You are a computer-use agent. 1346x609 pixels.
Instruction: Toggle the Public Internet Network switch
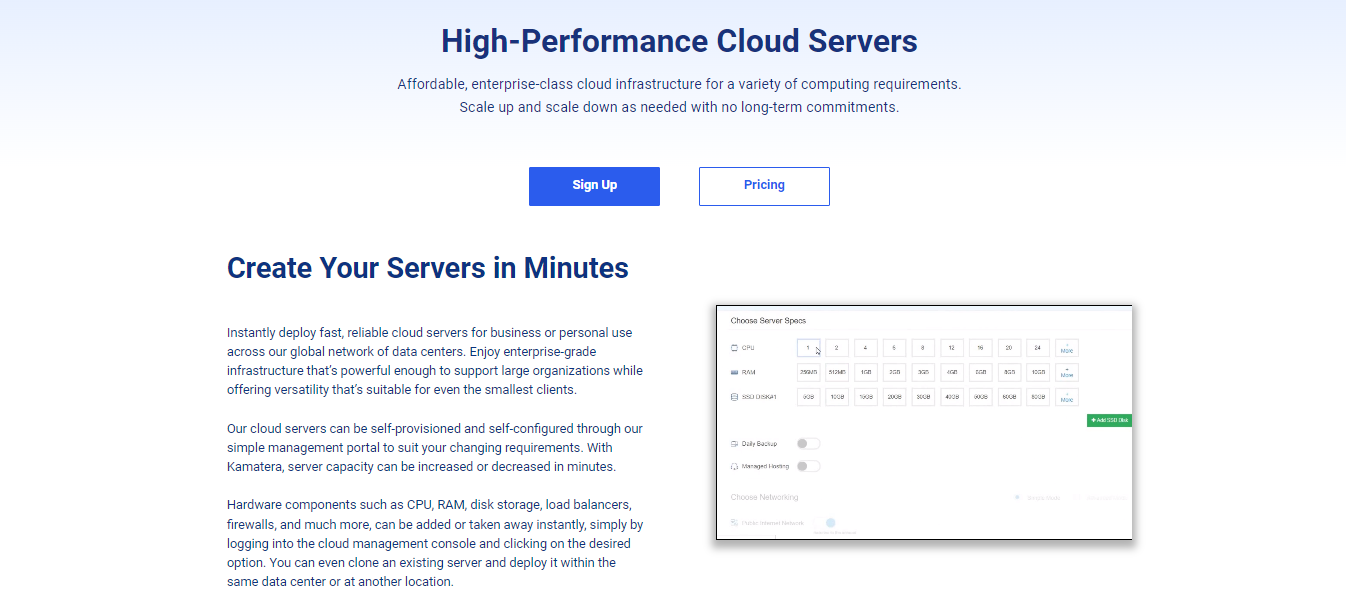pos(825,523)
